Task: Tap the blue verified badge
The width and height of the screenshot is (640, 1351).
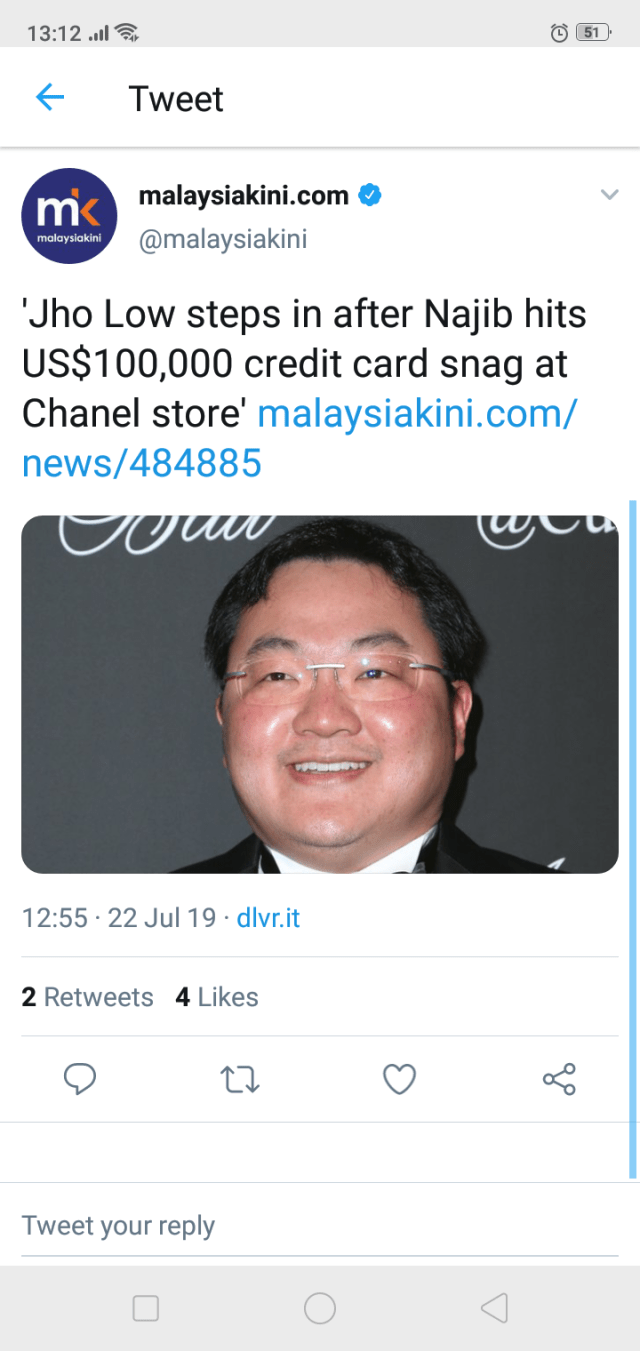Action: pyautogui.click(x=370, y=195)
